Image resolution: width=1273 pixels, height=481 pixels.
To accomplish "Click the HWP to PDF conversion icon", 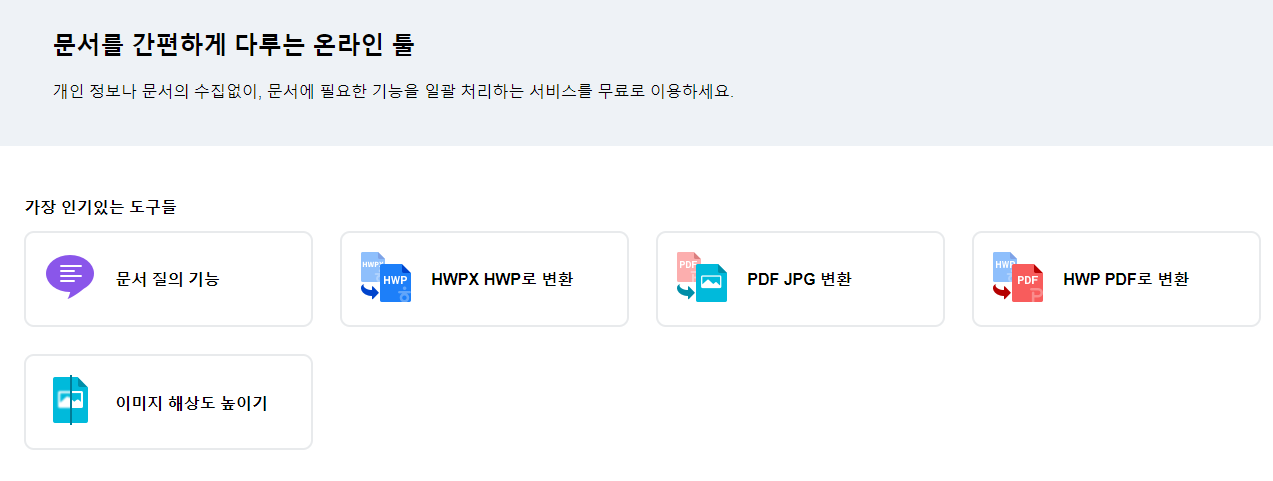I will [x=1018, y=278].
